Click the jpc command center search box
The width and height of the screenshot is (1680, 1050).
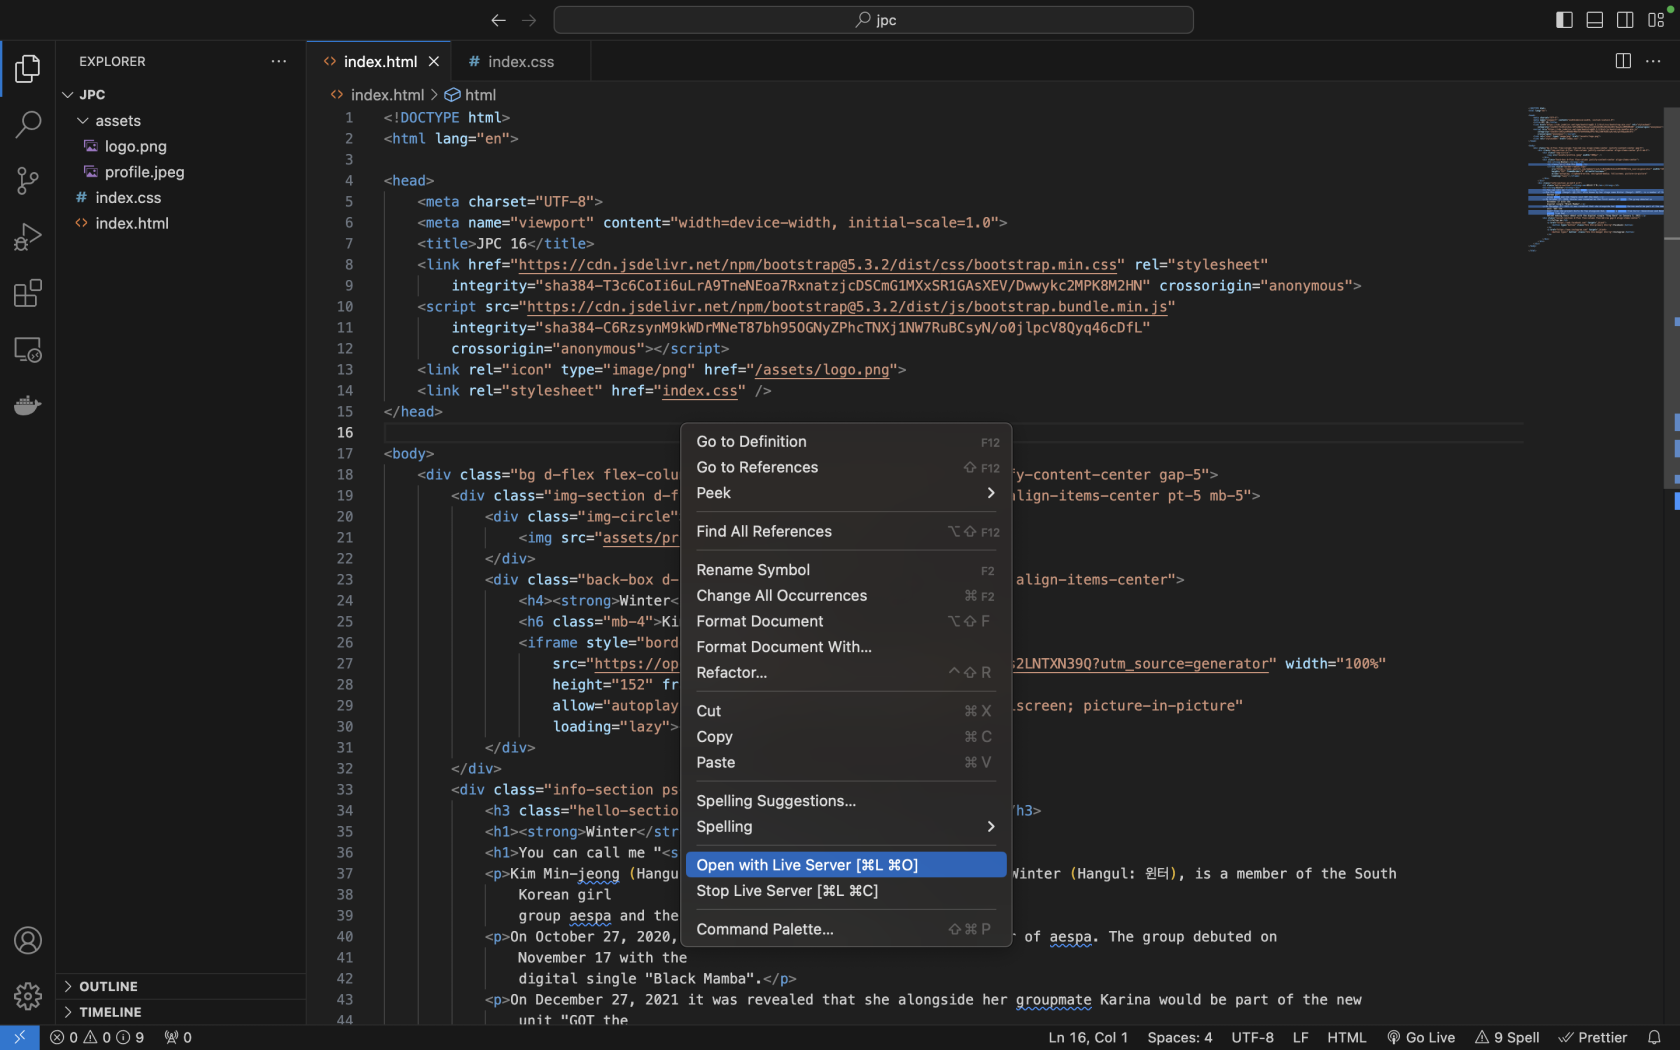873,20
